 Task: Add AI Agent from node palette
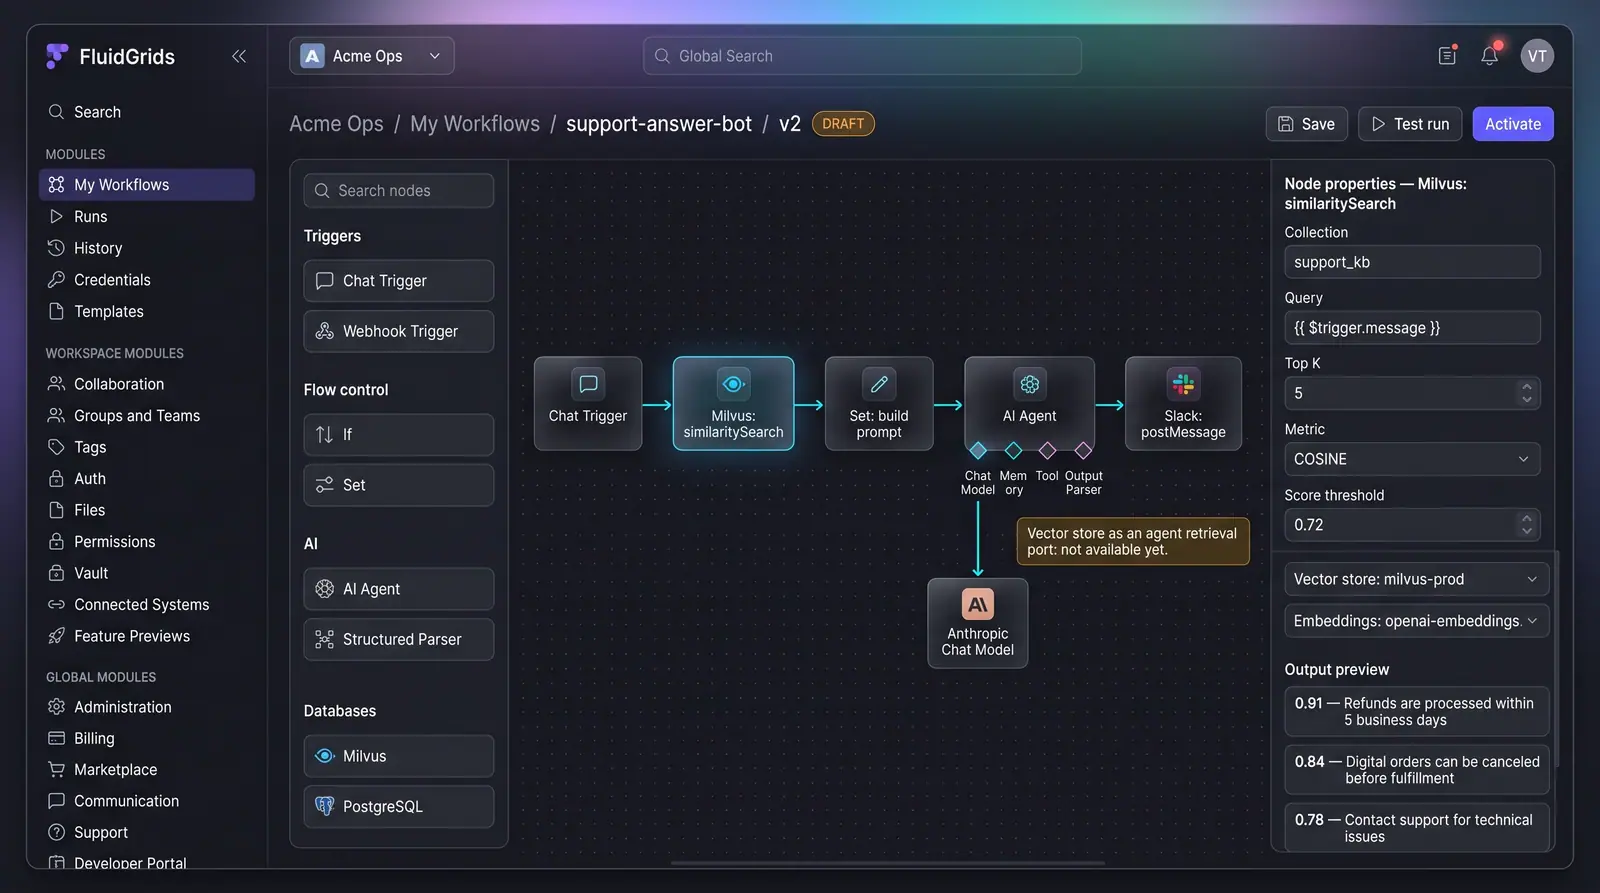click(399, 589)
